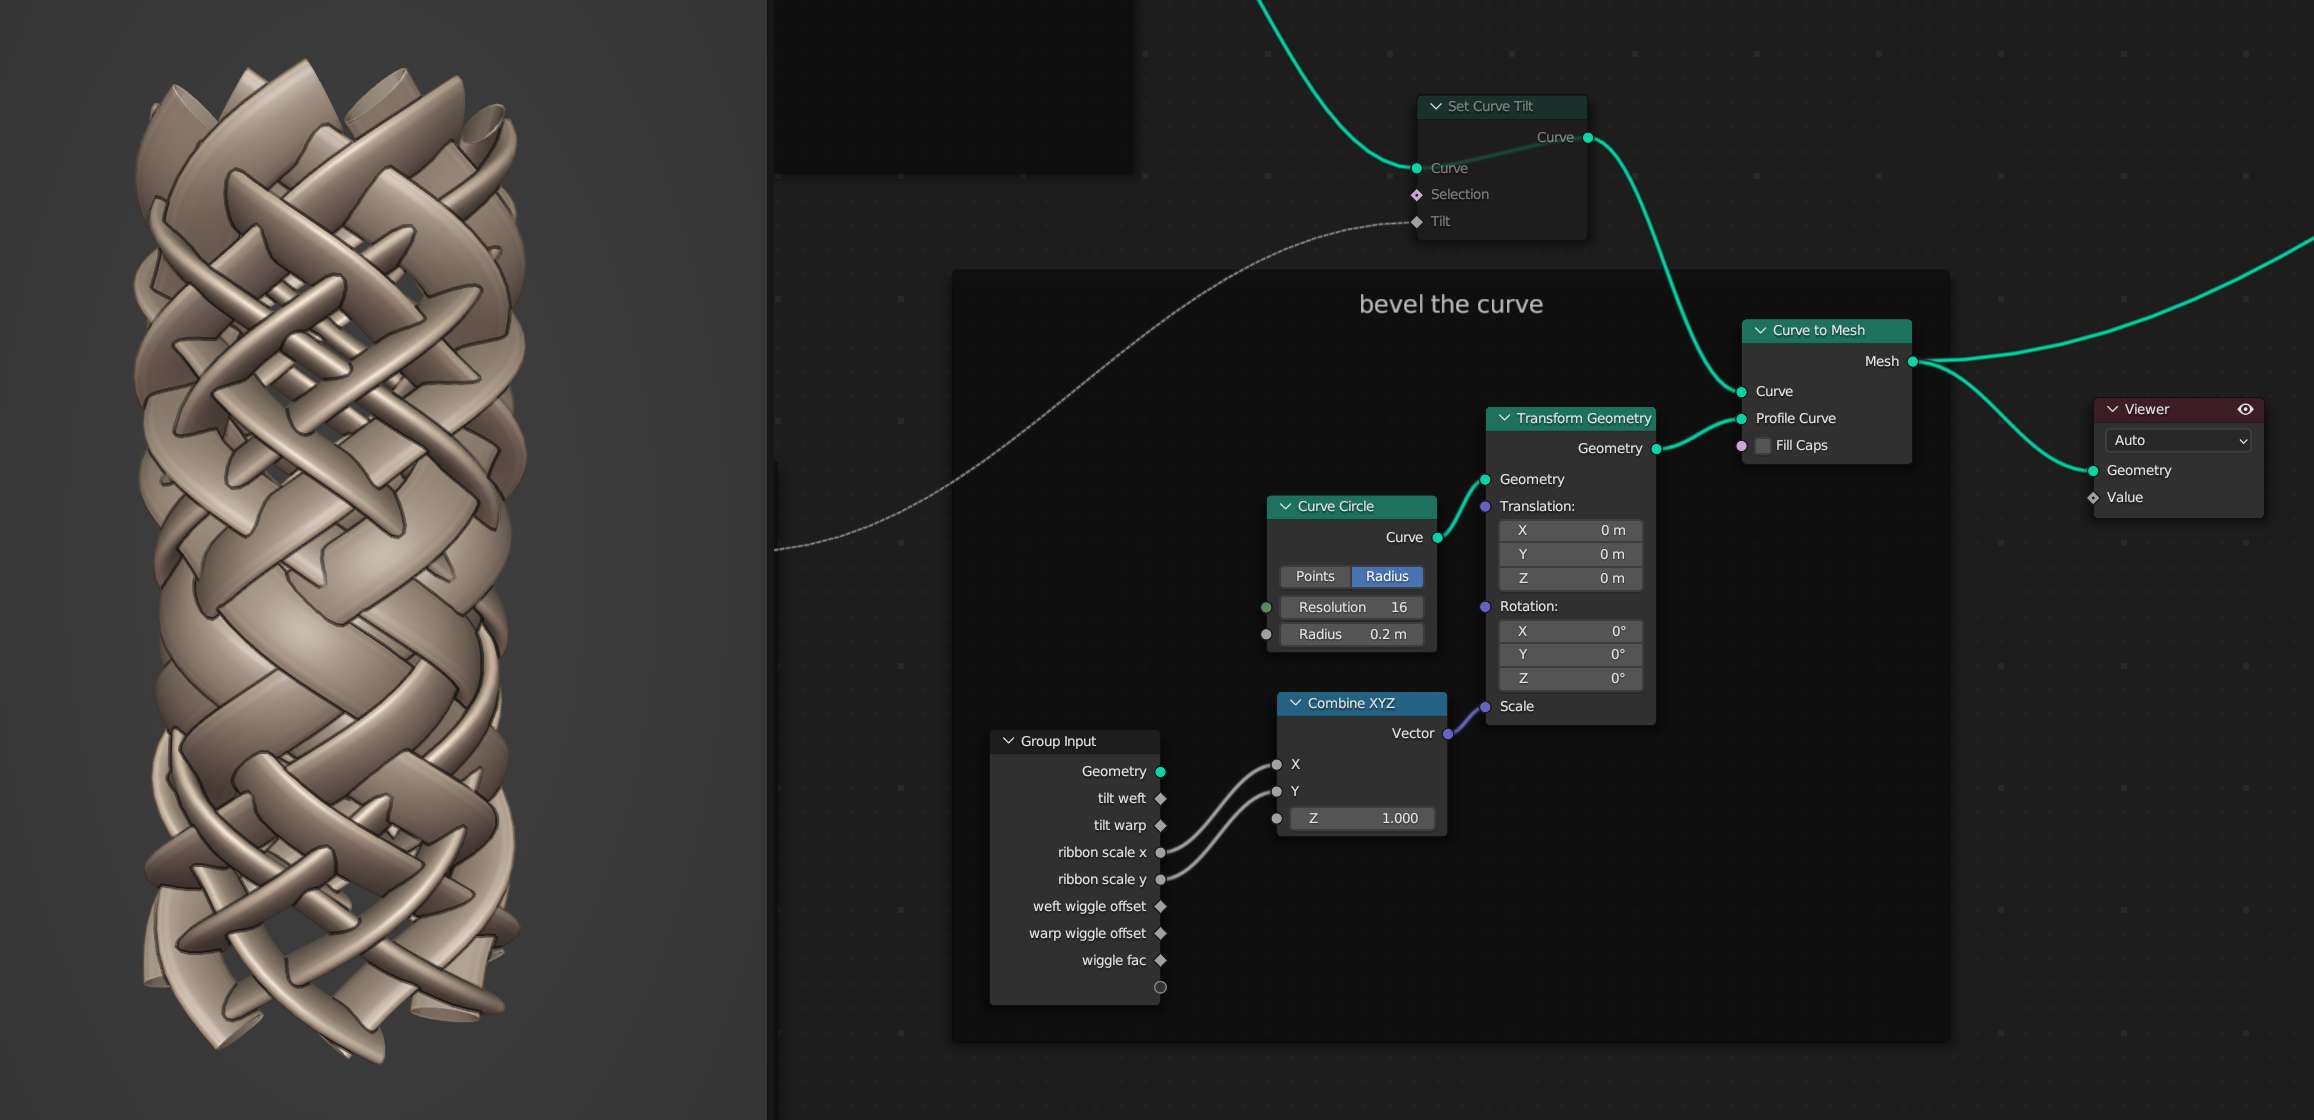2314x1120 pixels.
Task: Click the Scale input socket
Action: click(1486, 707)
